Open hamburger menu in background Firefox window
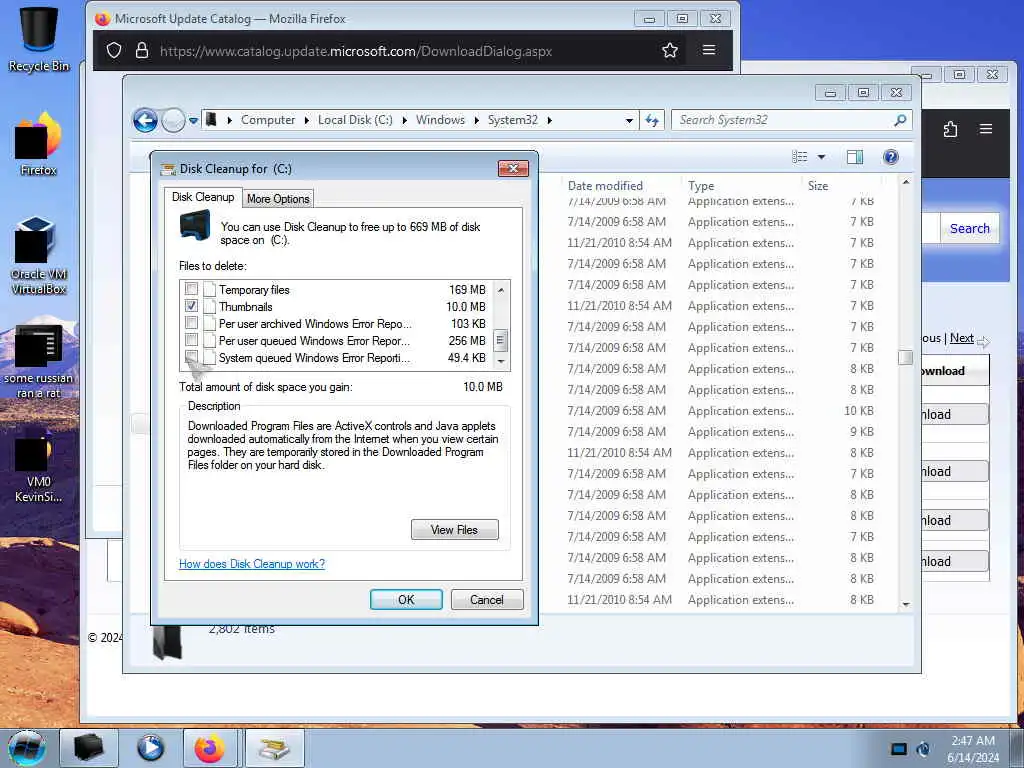This screenshot has width=1024, height=768. 986,129
